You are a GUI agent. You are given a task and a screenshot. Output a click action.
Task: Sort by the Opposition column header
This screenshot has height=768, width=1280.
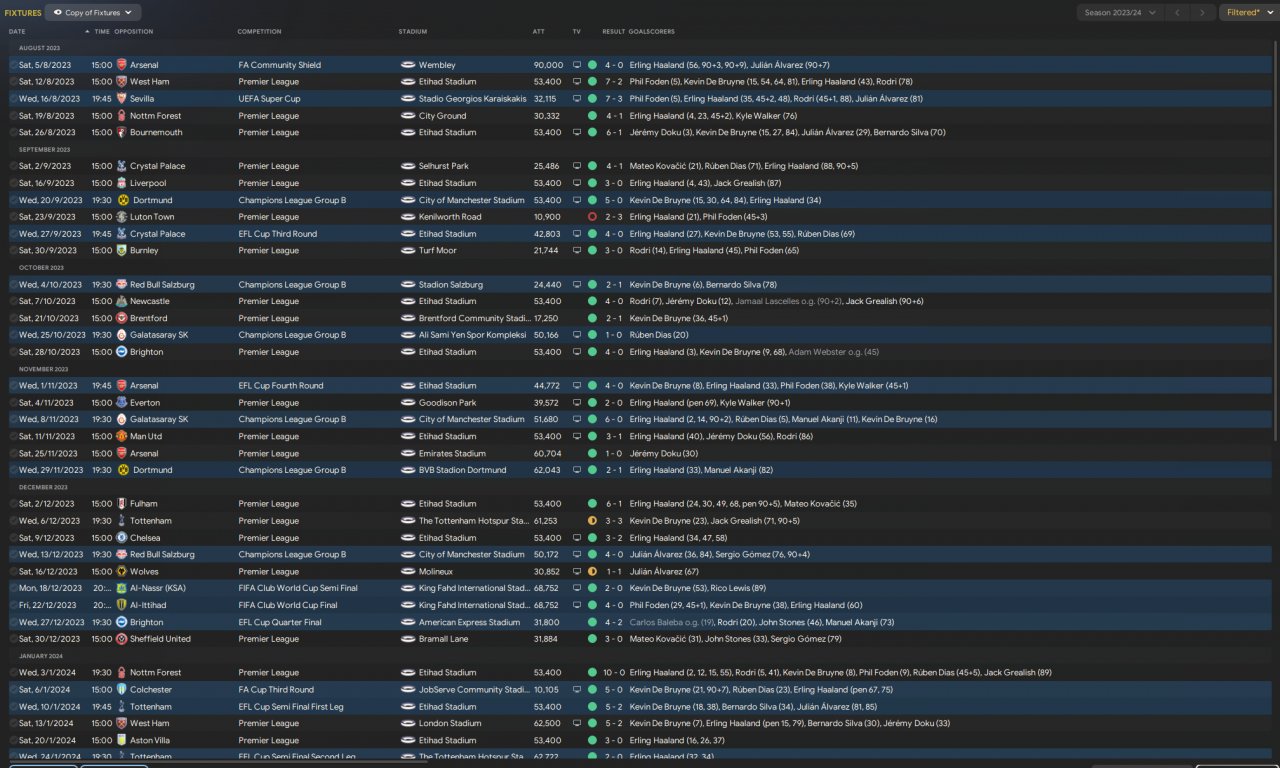[x=134, y=32]
